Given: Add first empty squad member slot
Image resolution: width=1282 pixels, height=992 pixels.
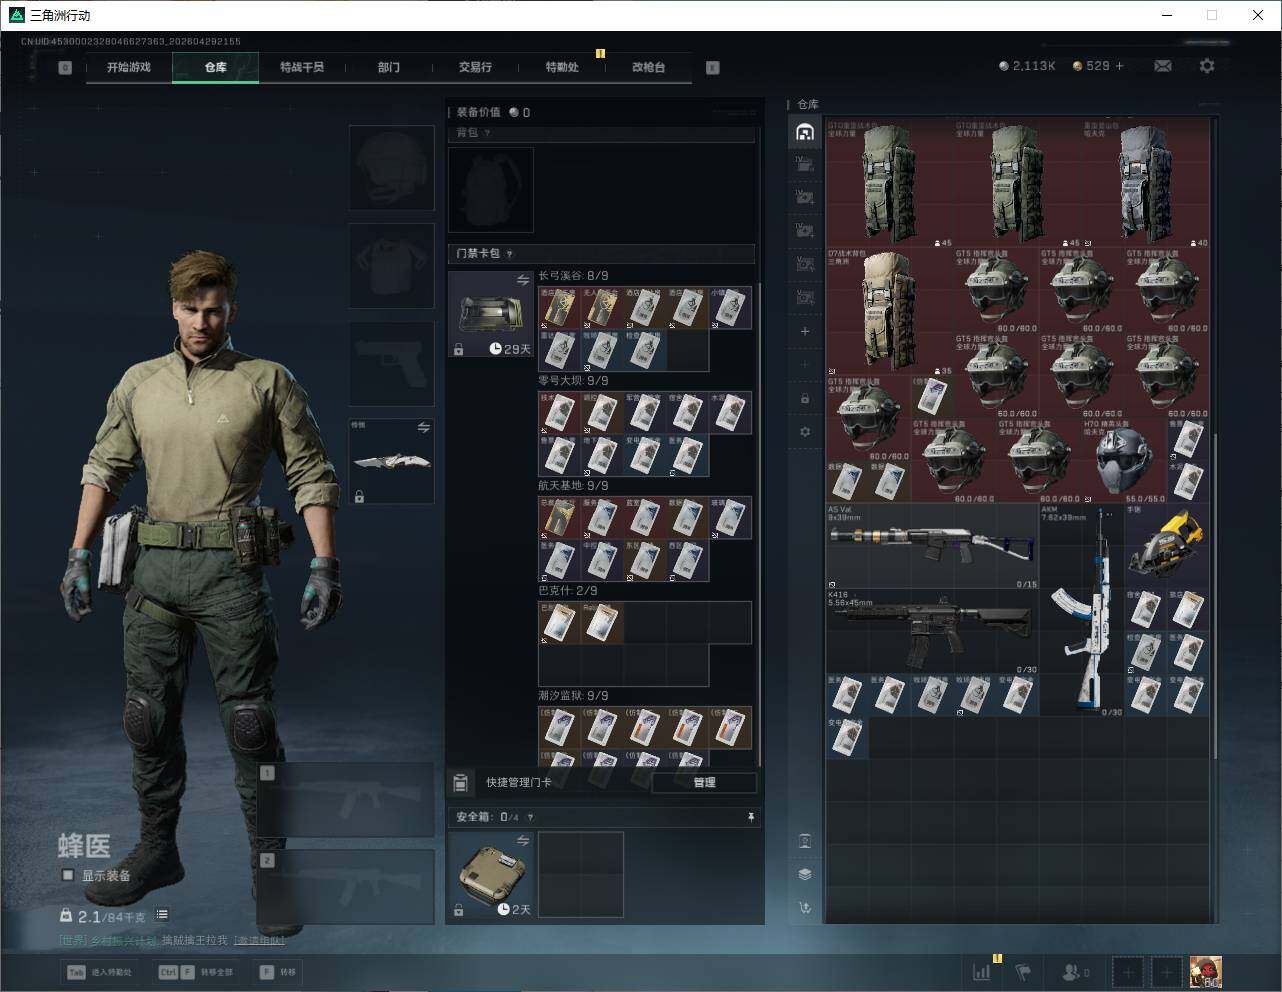Looking at the screenshot, I should 1128,971.
